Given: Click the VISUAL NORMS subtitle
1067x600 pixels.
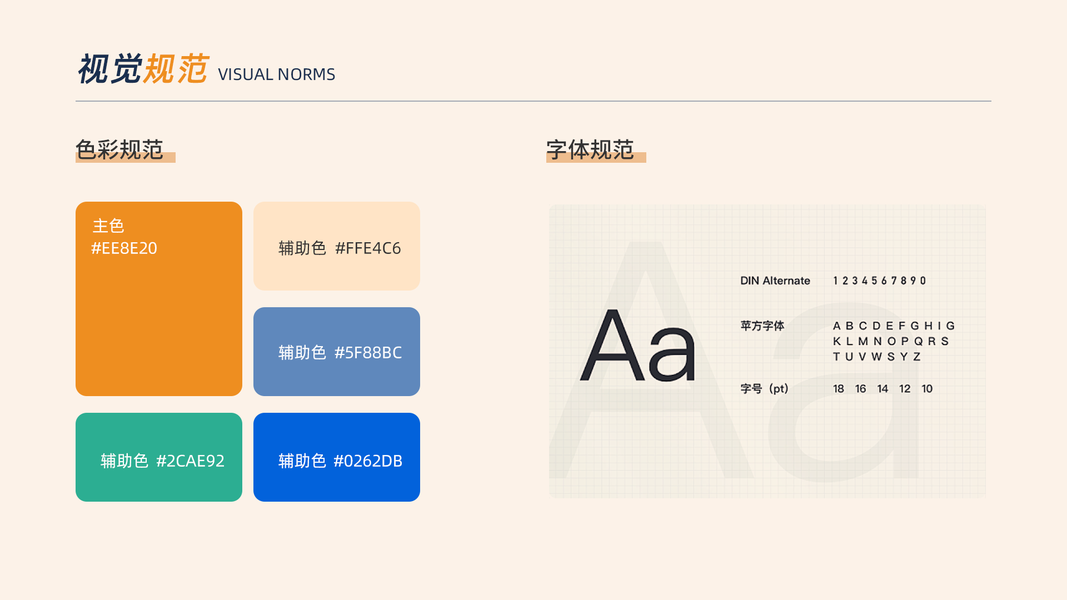Looking at the screenshot, I should (x=276, y=74).
